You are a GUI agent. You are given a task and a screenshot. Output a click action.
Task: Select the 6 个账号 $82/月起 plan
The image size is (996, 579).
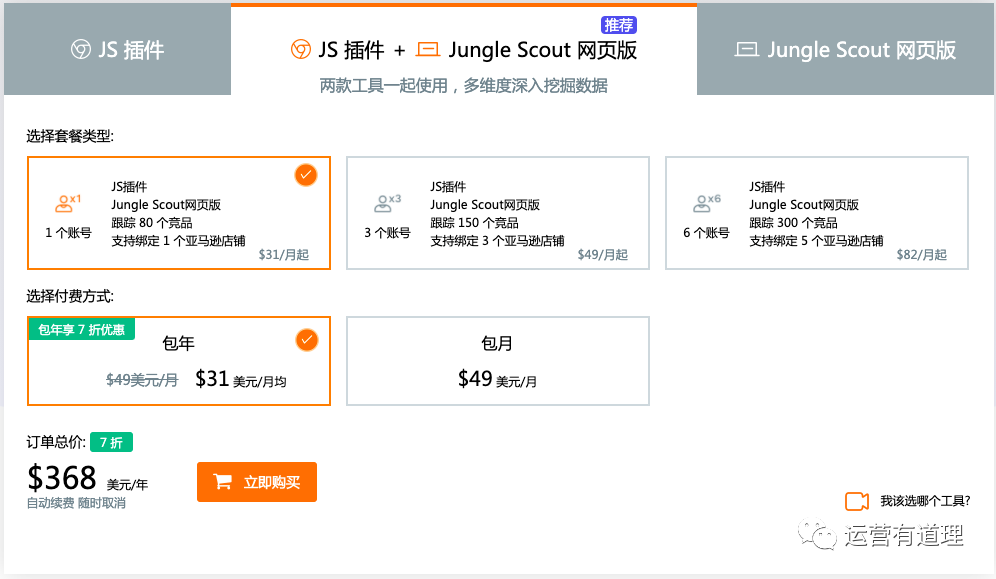tap(816, 213)
